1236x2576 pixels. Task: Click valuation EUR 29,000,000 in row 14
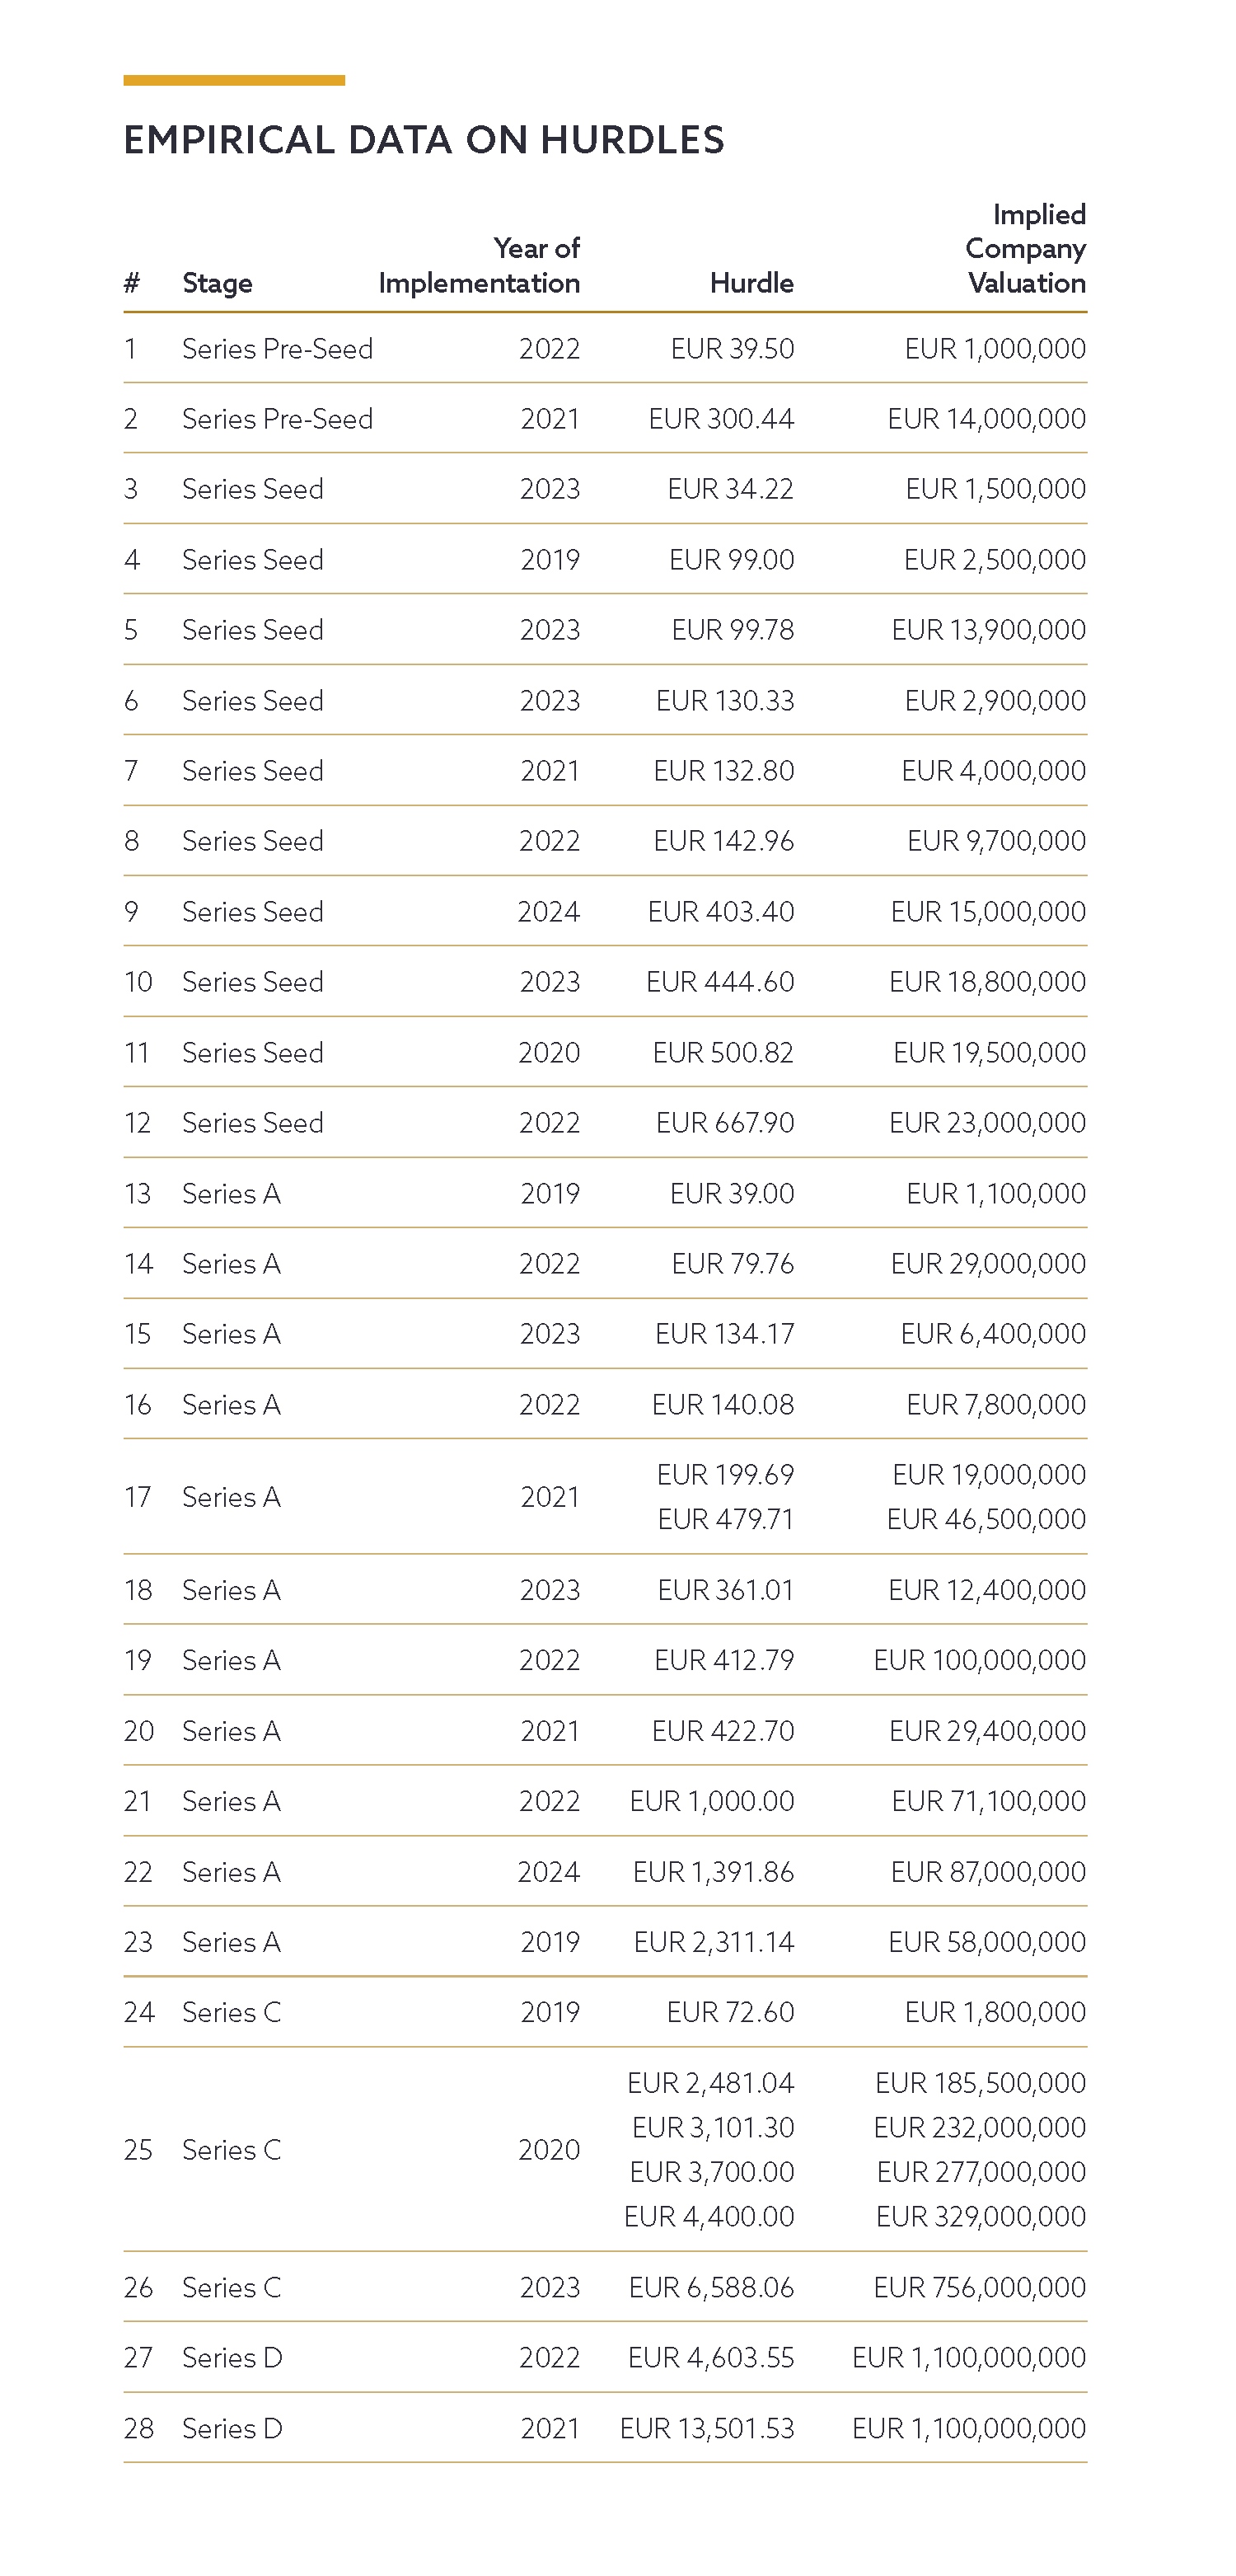(988, 1264)
